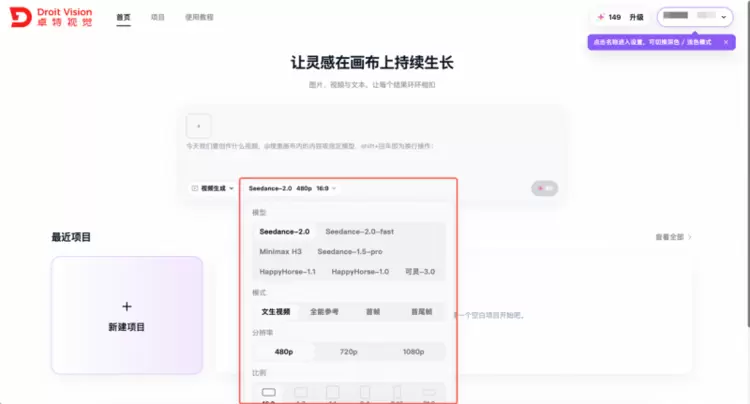Click the page vertical scrollbar
This screenshot has width=750, height=404.
tap(748, 163)
